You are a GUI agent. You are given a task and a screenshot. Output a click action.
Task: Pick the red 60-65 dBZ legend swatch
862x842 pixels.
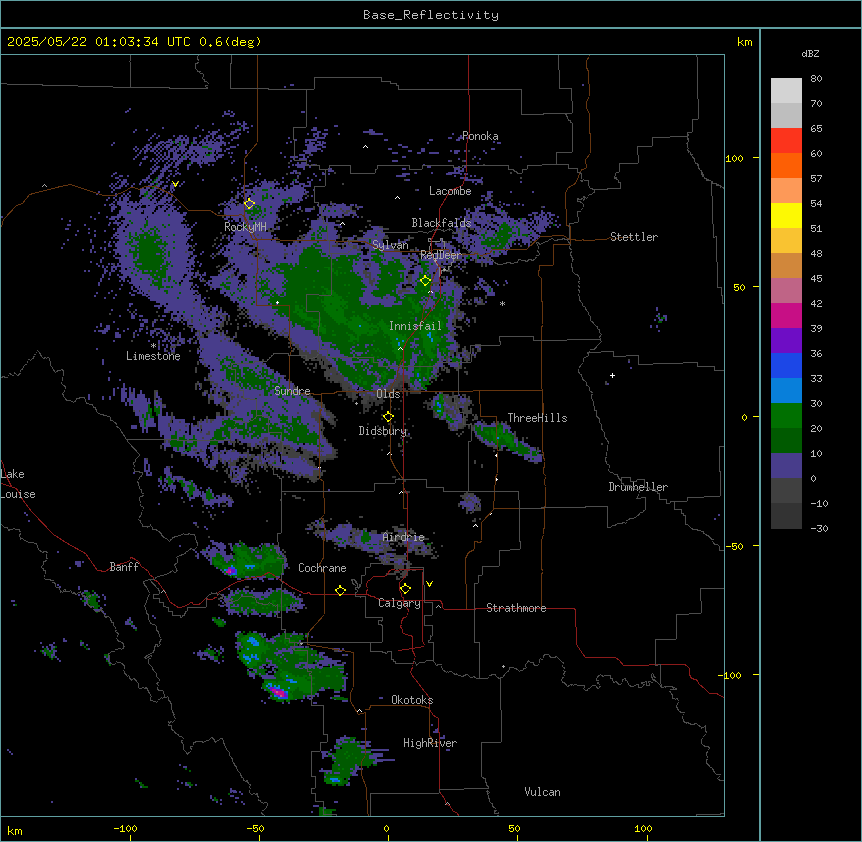[786, 140]
